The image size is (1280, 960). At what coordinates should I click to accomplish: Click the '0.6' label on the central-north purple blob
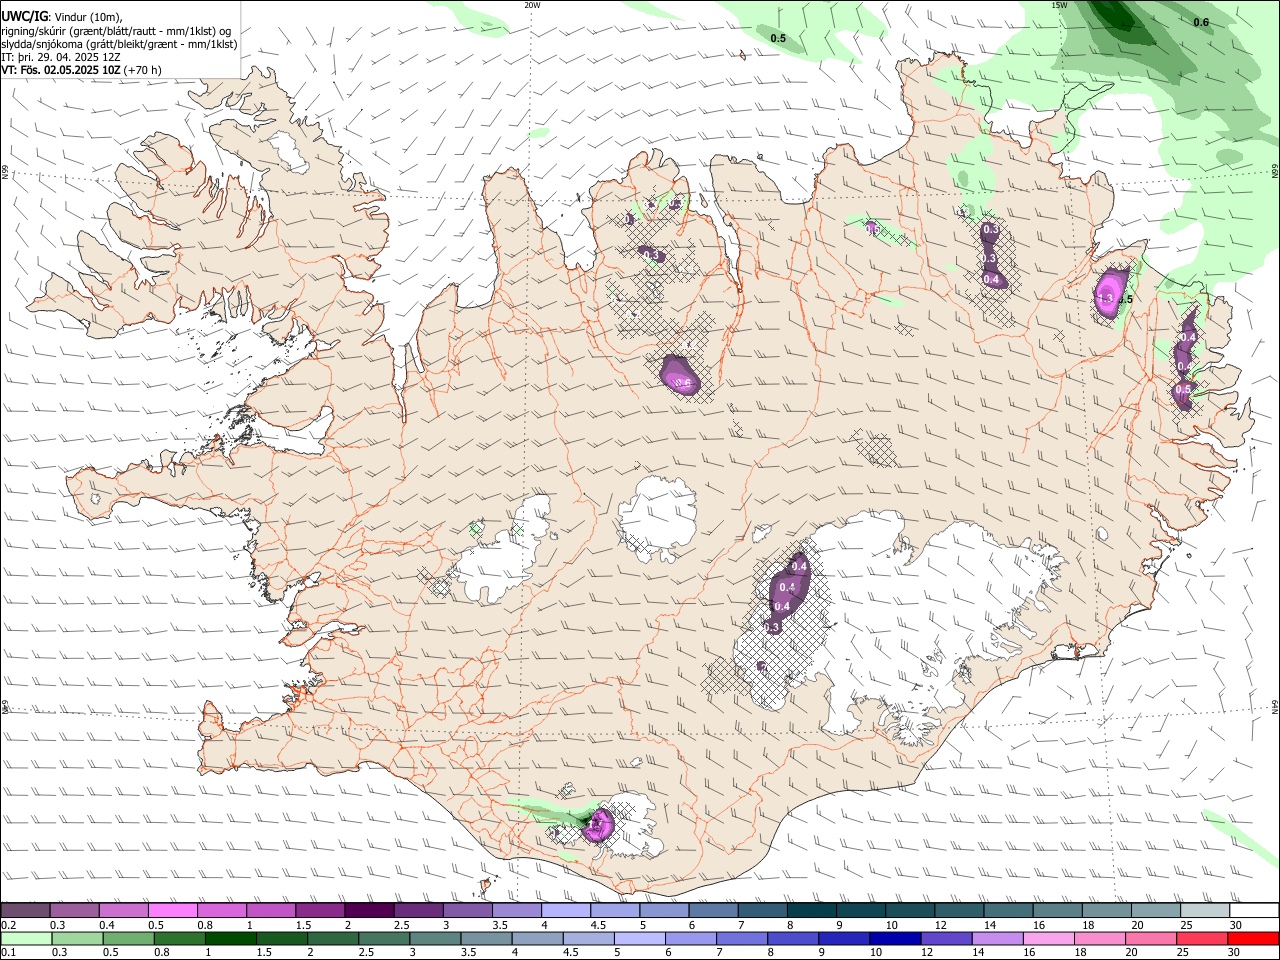click(684, 382)
